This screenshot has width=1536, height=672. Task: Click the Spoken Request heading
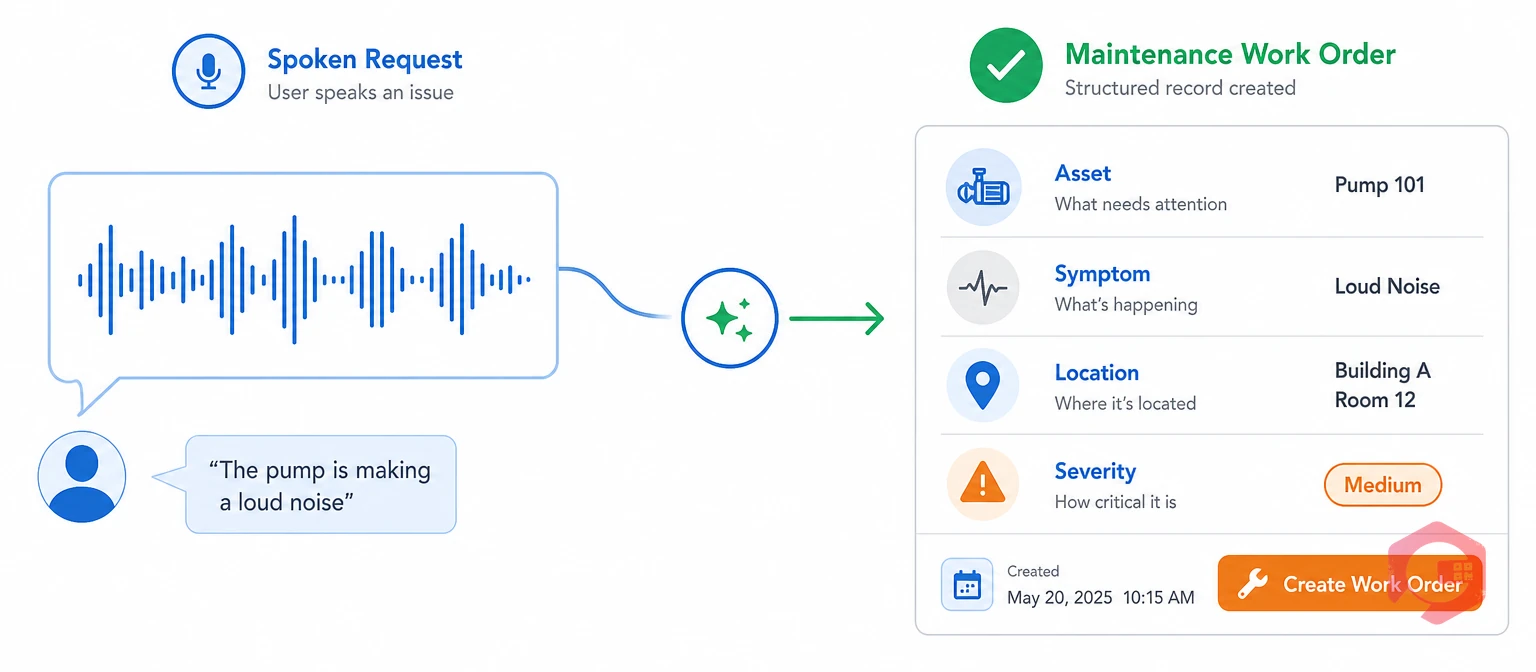tap(365, 59)
